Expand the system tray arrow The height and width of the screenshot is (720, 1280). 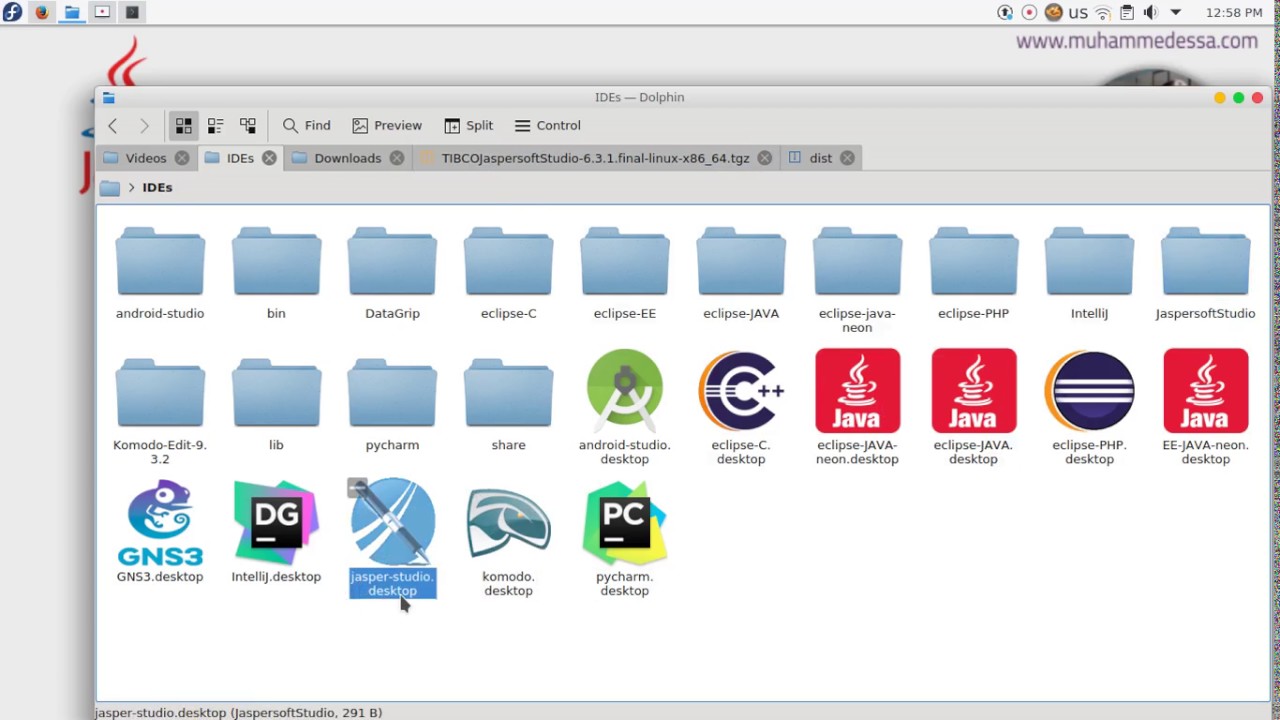point(1176,13)
